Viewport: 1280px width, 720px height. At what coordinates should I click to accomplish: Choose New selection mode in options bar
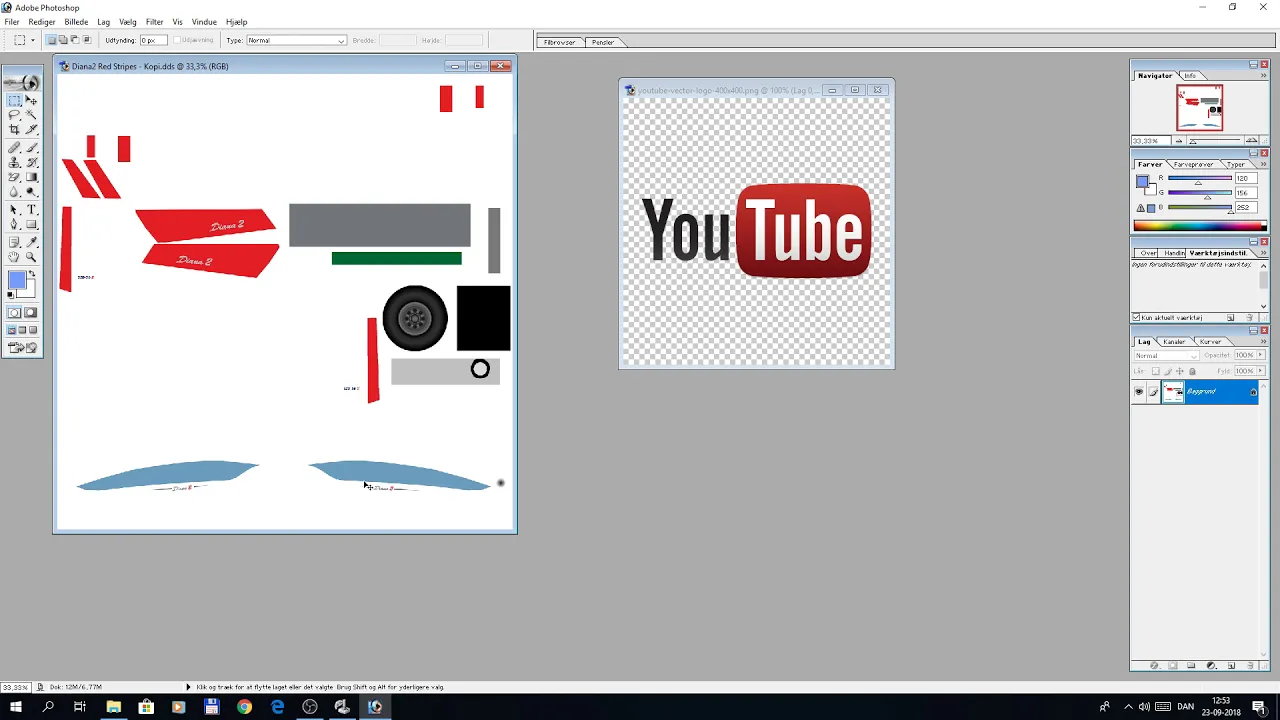[51, 40]
